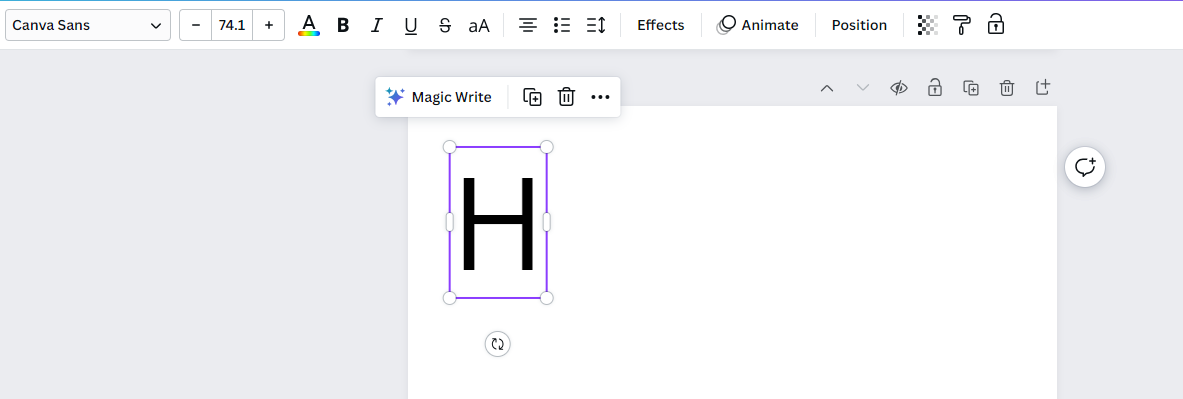Change text alignment
1183x399 pixels.
pyautogui.click(x=528, y=25)
